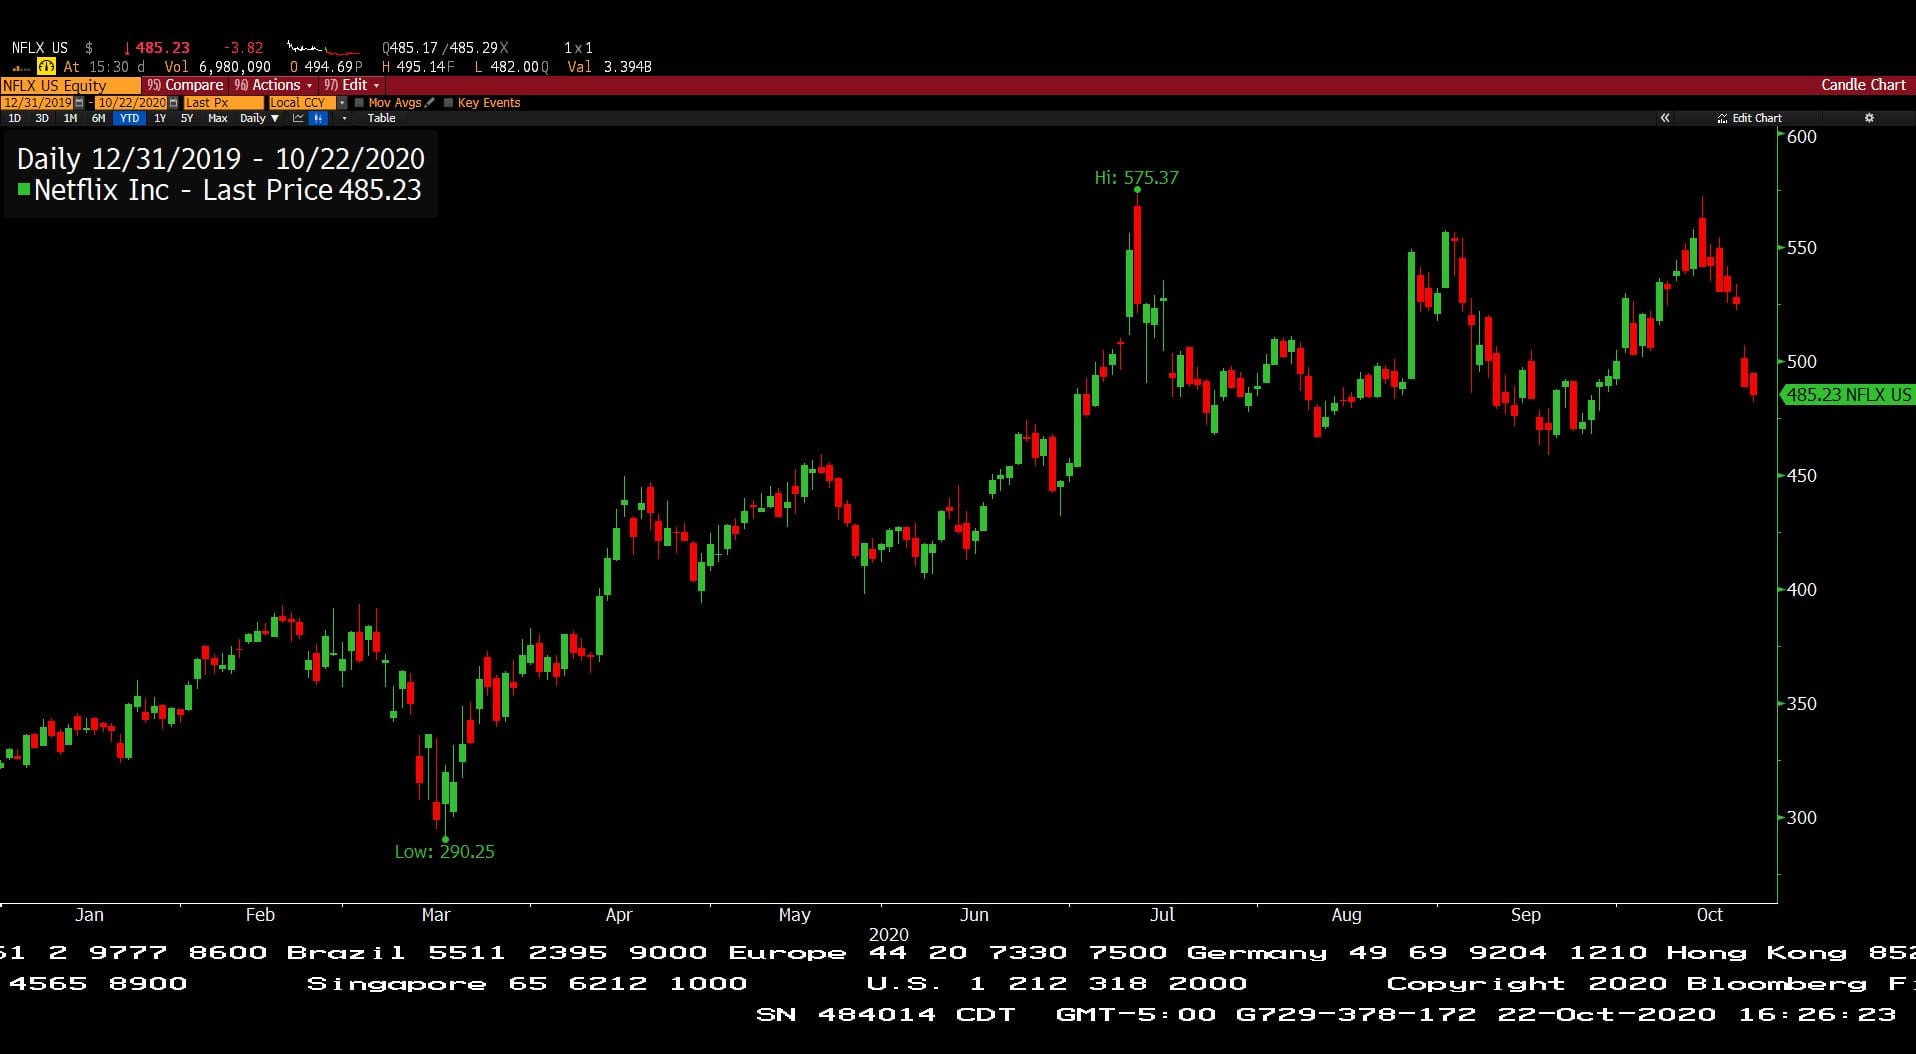The height and width of the screenshot is (1054, 1916).
Task: Click the Candle Chart title text
Action: (x=1863, y=85)
